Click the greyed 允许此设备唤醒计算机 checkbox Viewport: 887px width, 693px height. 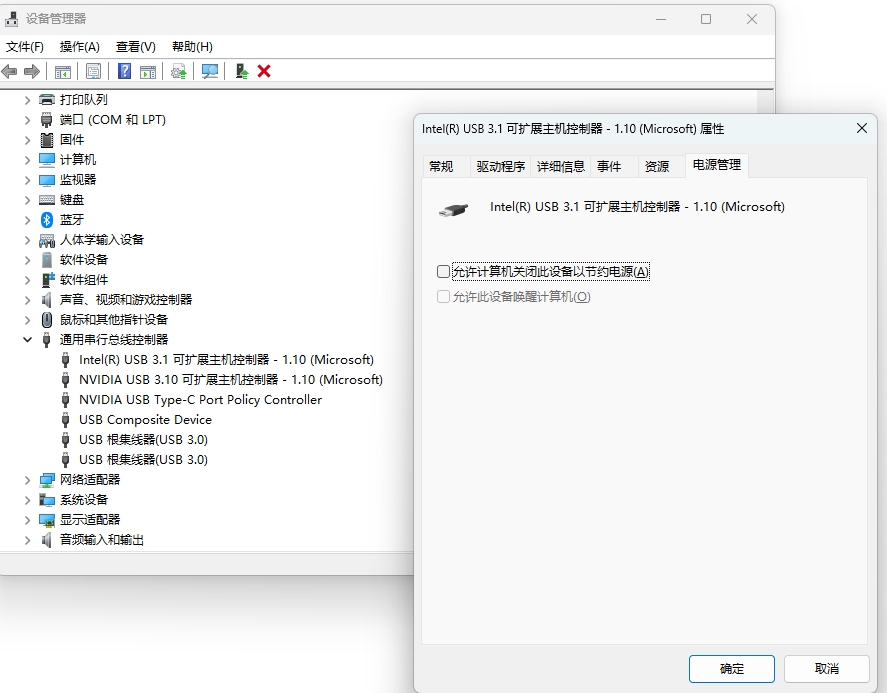tap(444, 296)
